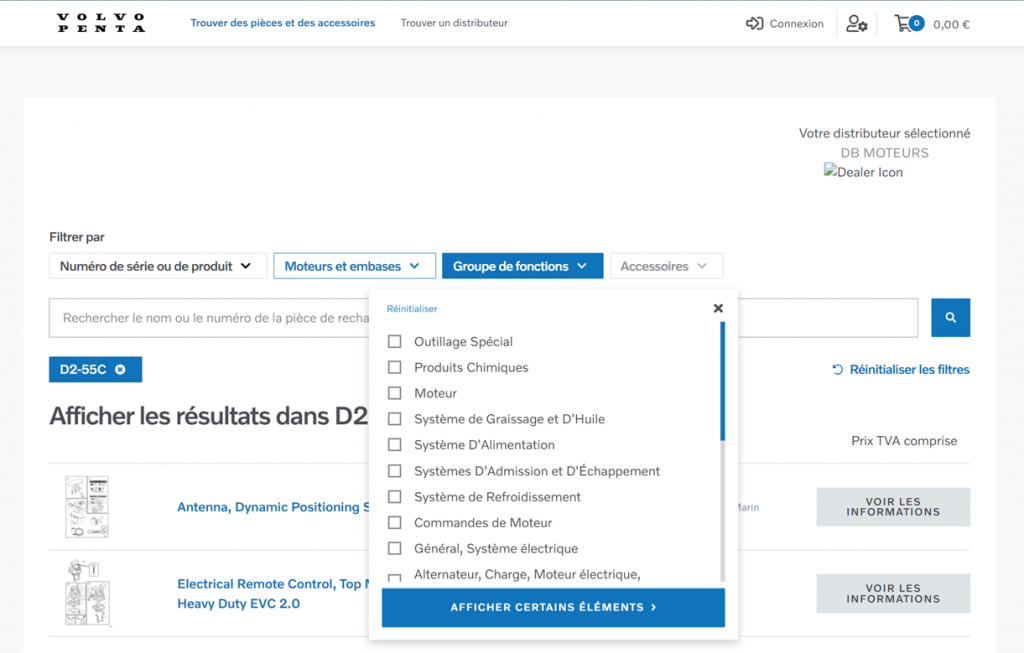Close the filter popup with X
Image resolution: width=1024 pixels, height=653 pixels.
[718, 309]
